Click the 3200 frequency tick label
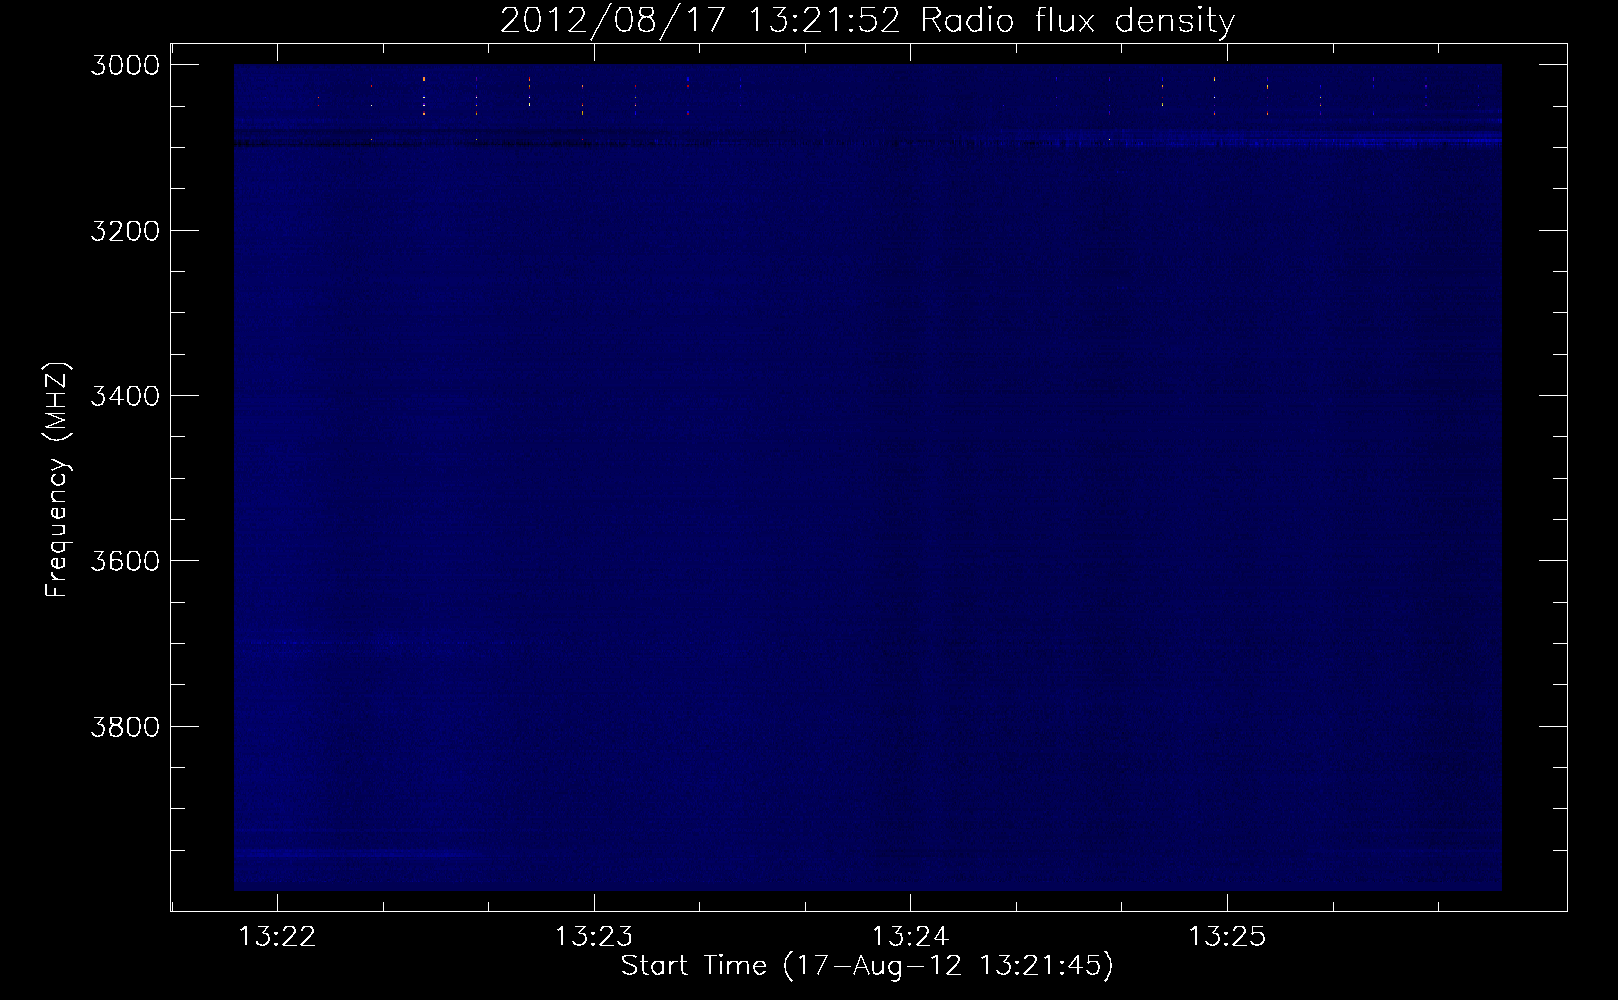Screen dimensions: 1618x1000 tap(125, 231)
